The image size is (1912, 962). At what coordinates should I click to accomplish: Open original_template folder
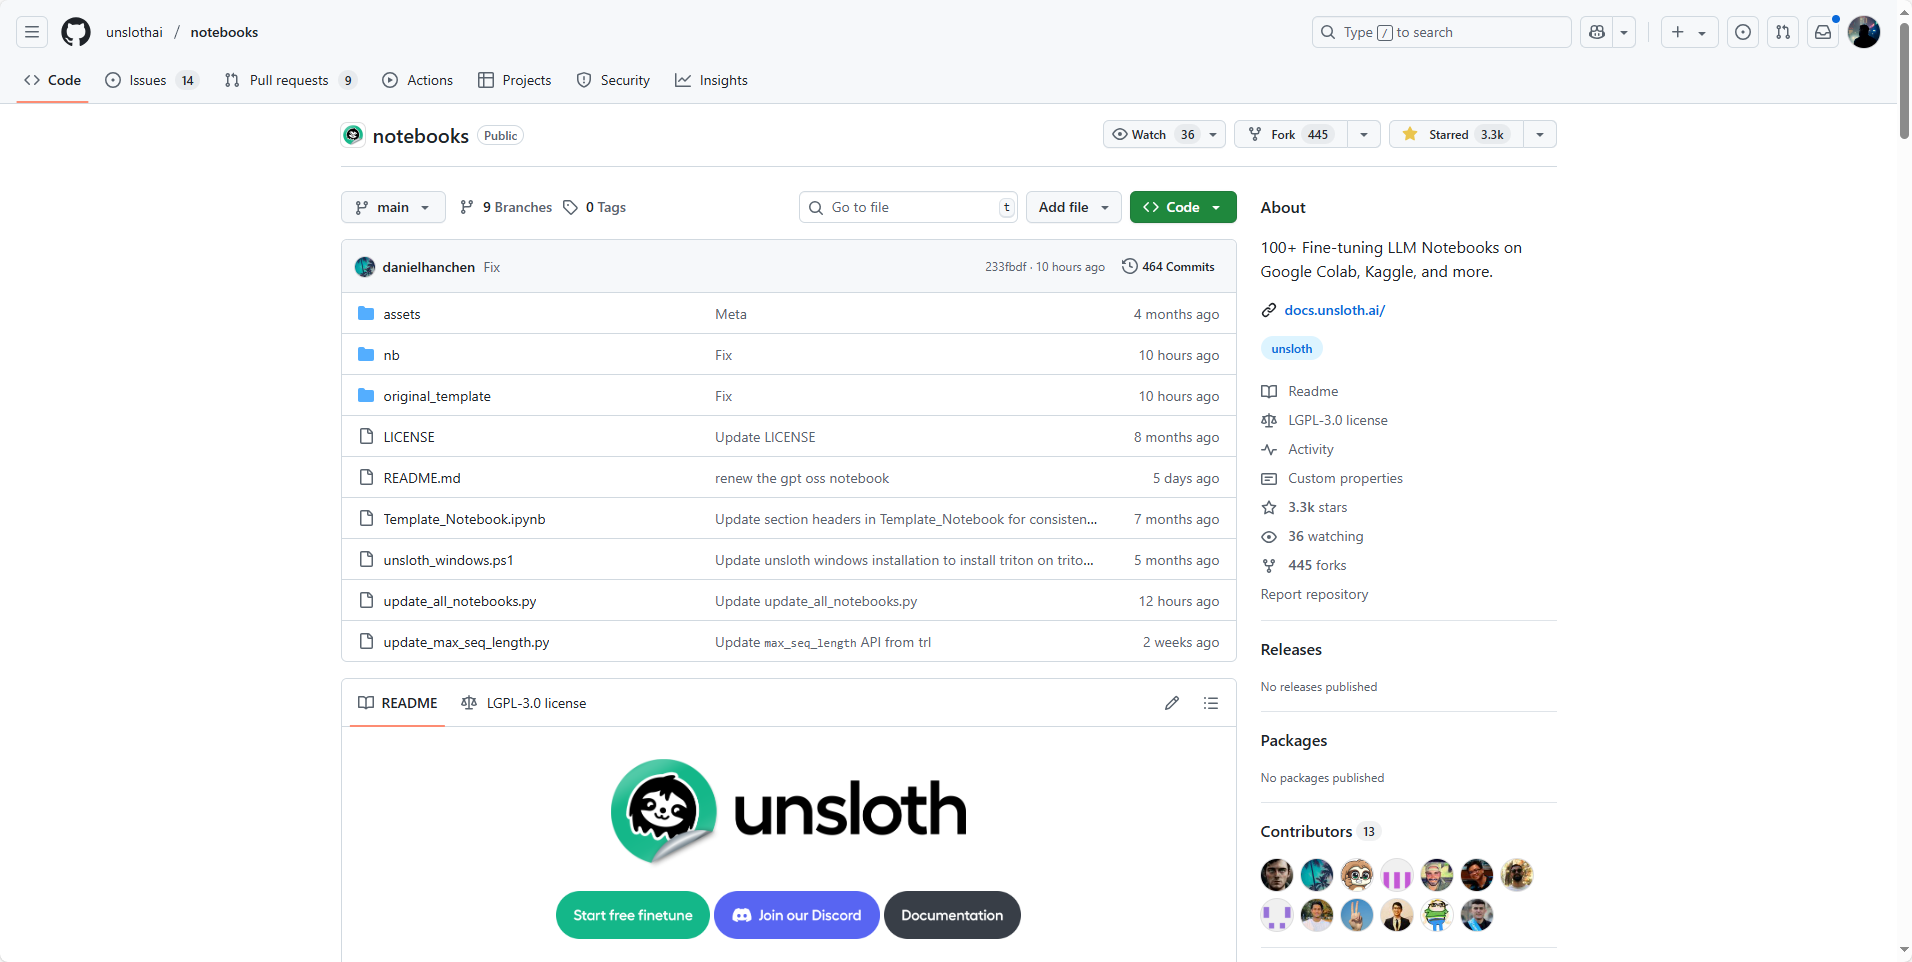point(437,396)
